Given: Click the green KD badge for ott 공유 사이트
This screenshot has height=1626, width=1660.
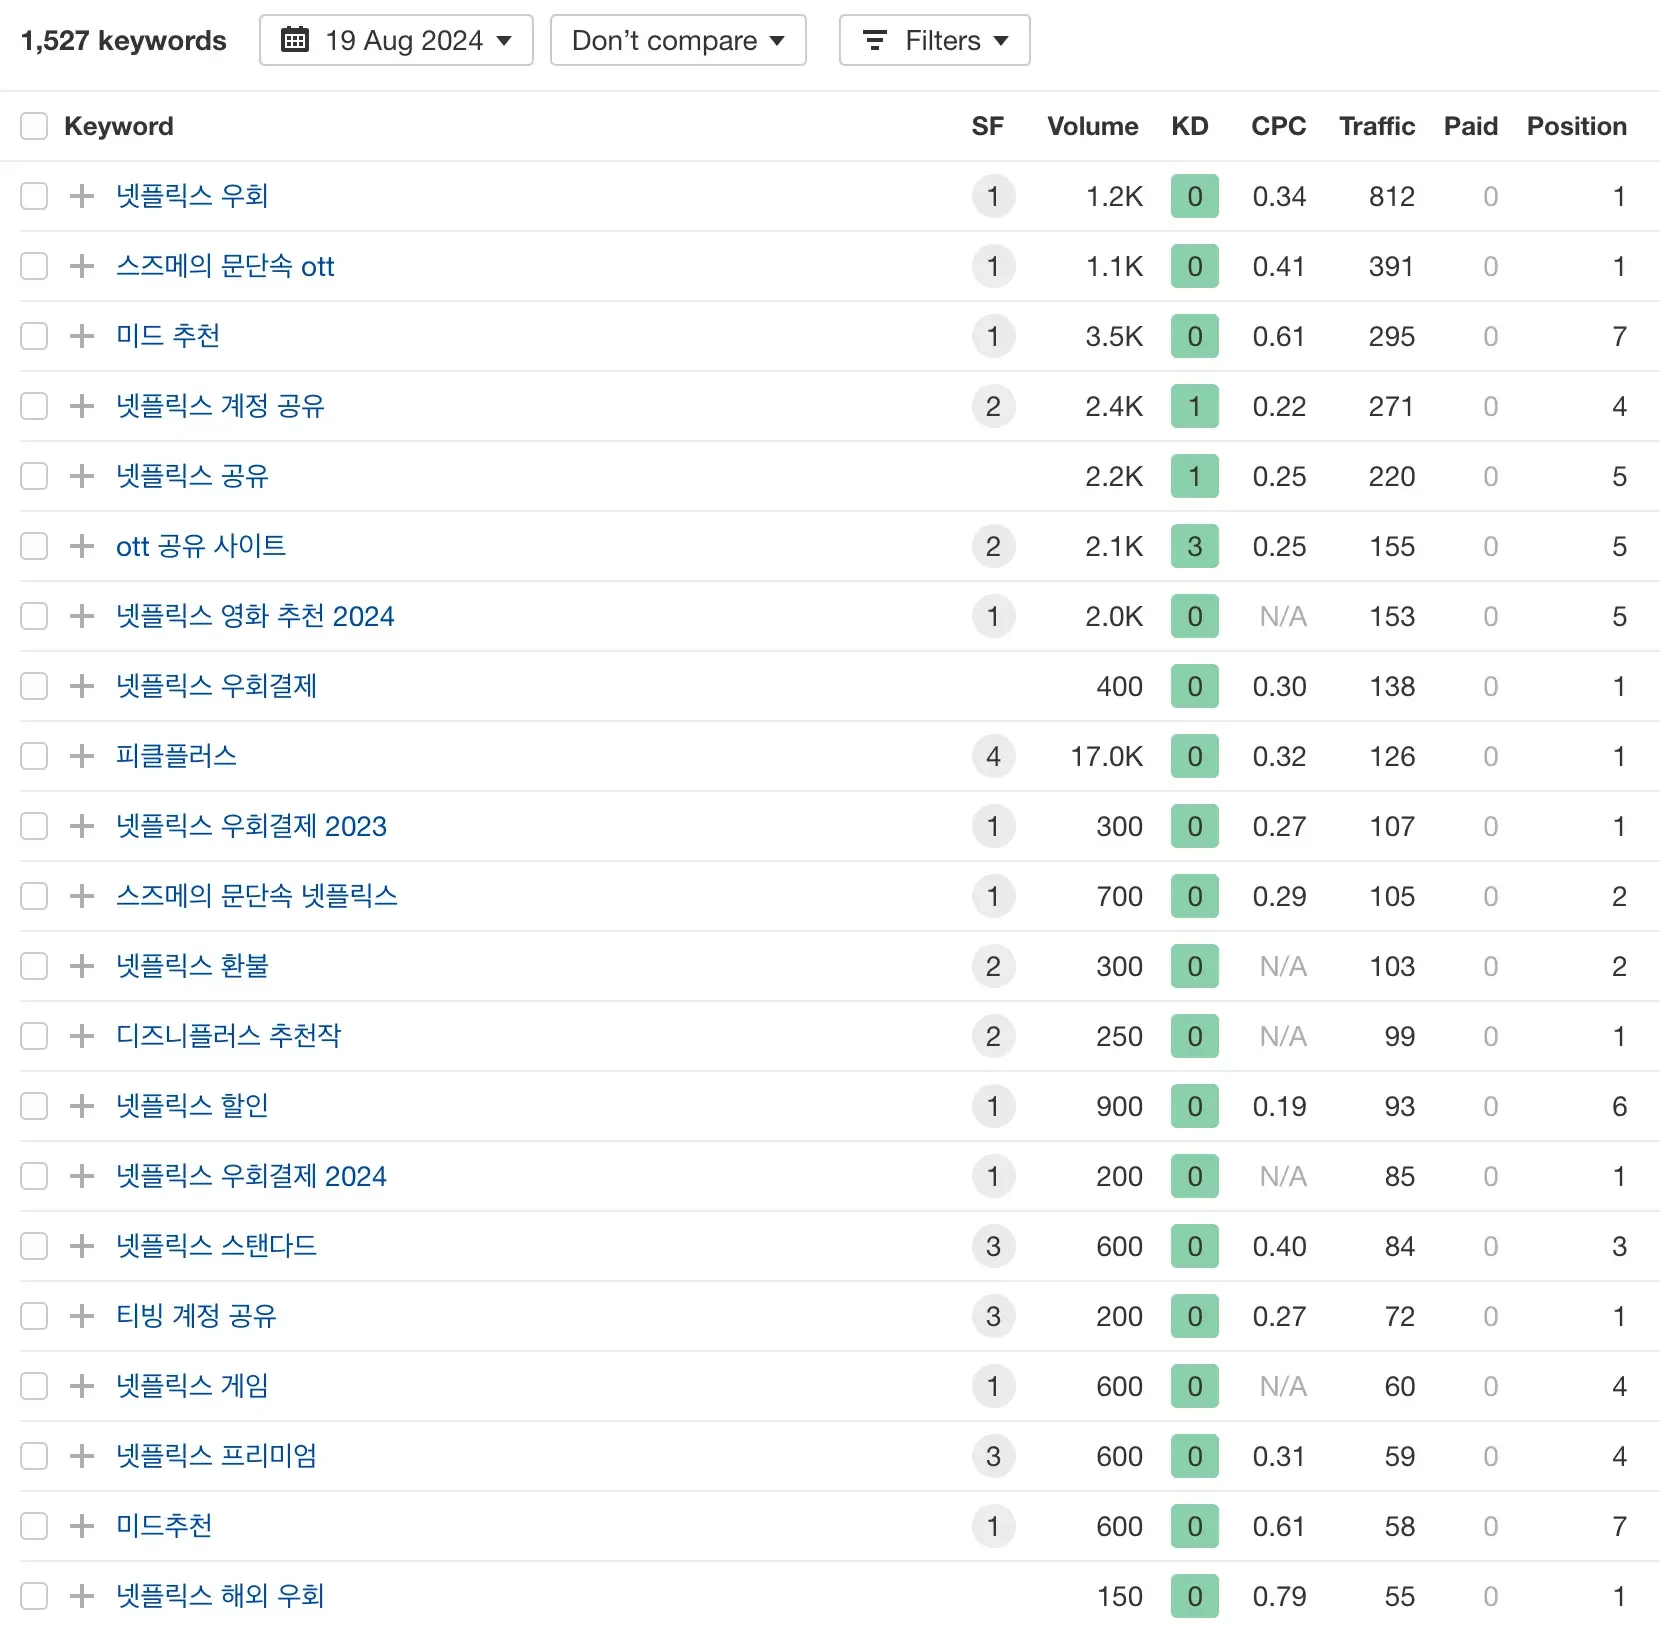Looking at the screenshot, I should click(x=1194, y=546).
